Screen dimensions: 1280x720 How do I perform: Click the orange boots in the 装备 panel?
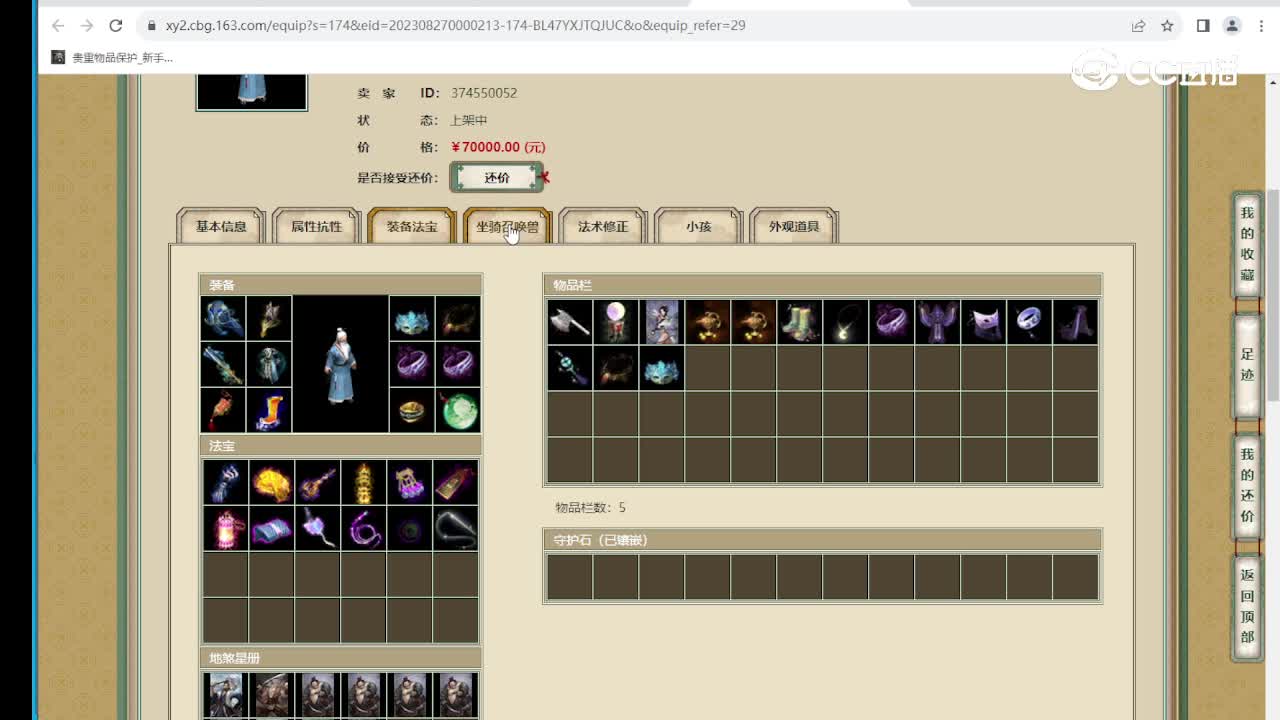pos(269,410)
